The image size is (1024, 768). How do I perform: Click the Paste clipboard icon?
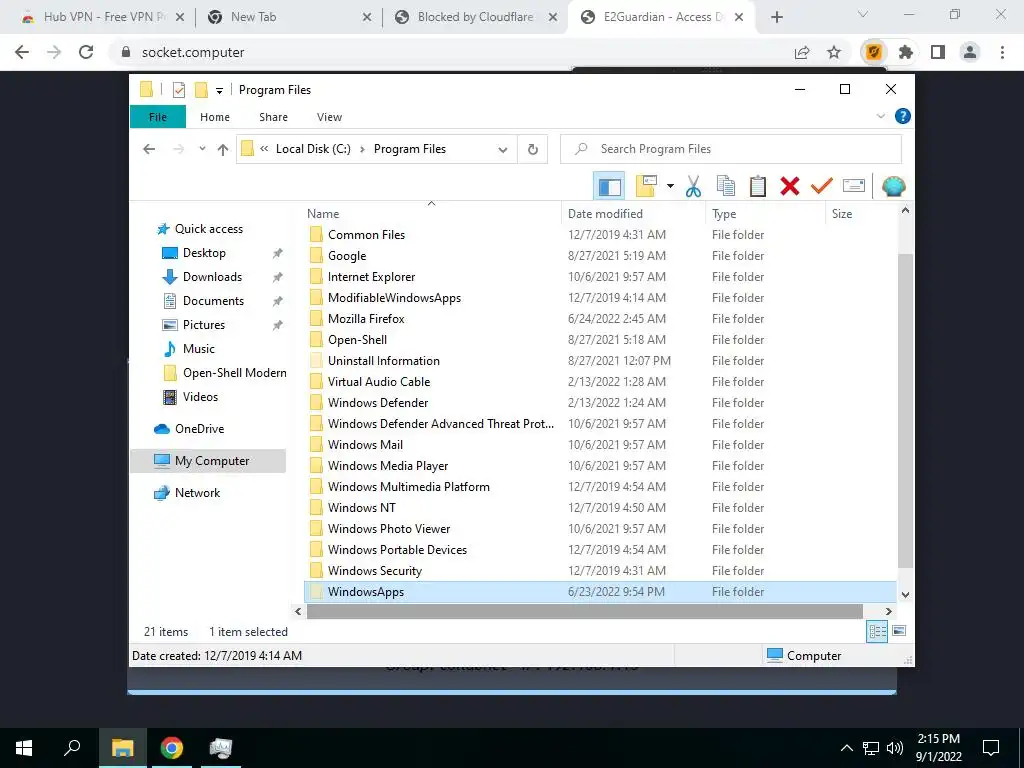click(758, 187)
